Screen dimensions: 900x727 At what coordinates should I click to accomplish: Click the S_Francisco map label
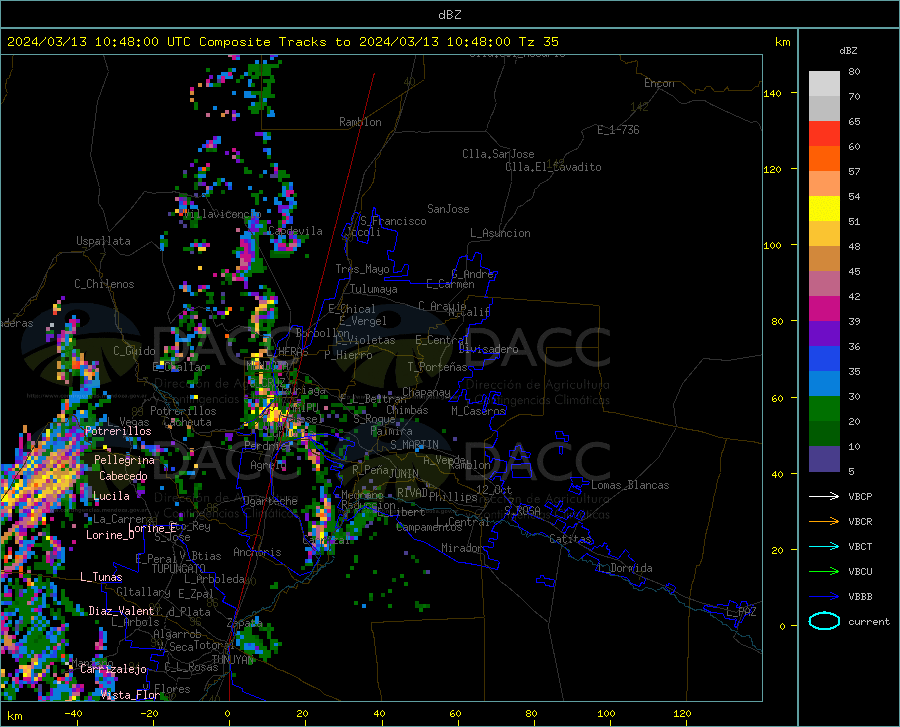tap(393, 221)
